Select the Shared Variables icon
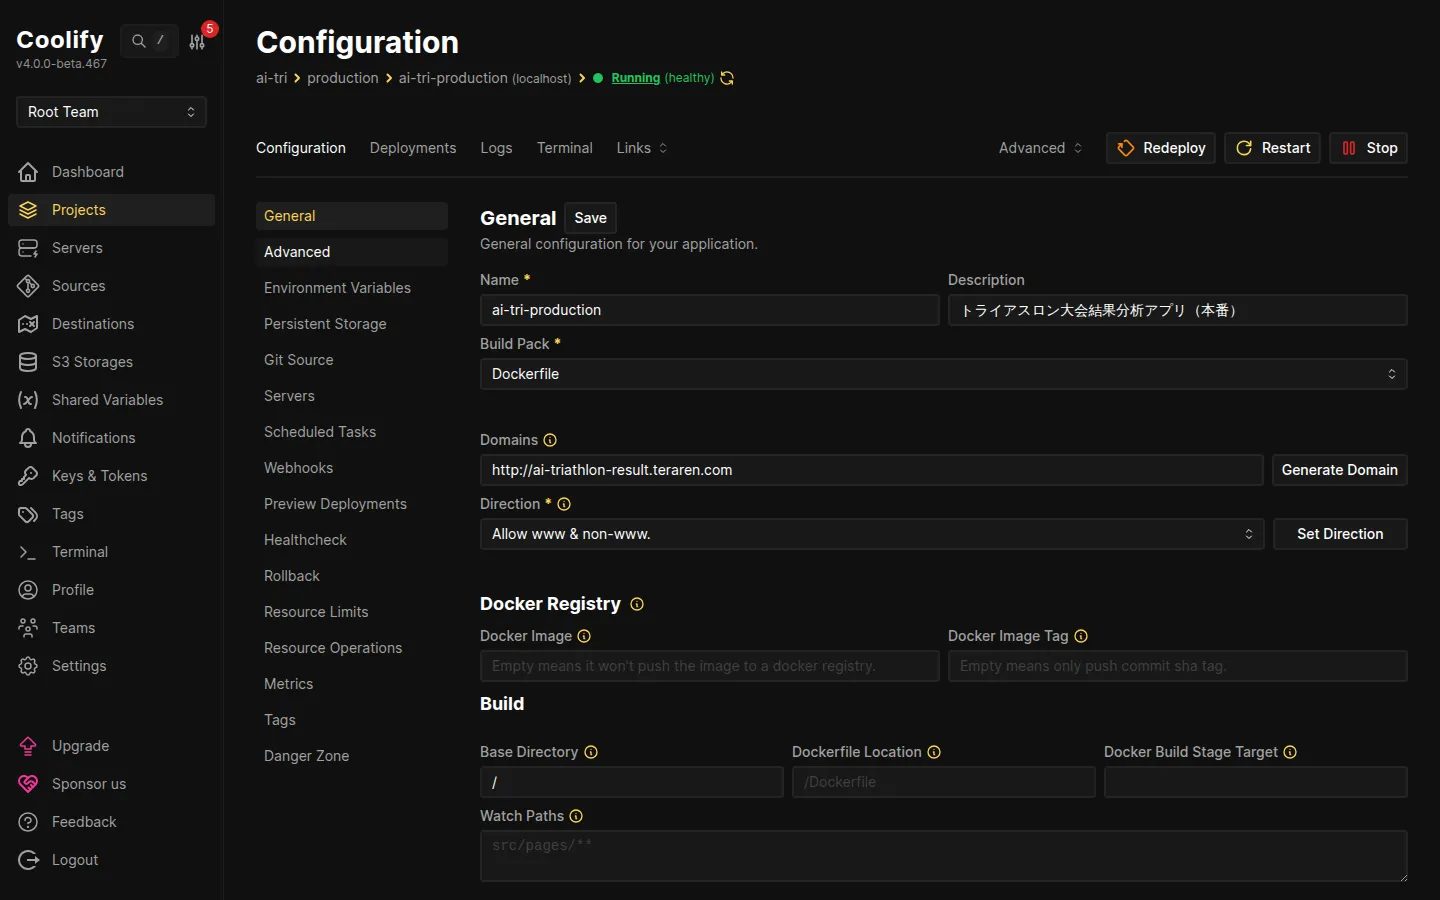The width and height of the screenshot is (1440, 900). click(x=28, y=400)
